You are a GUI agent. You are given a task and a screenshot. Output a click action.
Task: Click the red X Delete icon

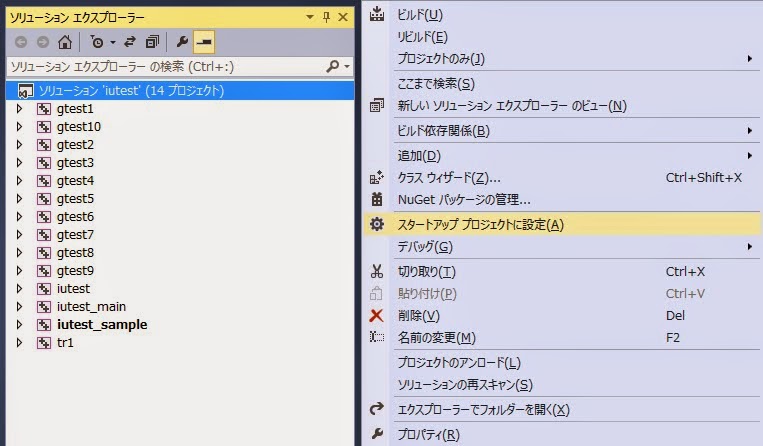(376, 316)
